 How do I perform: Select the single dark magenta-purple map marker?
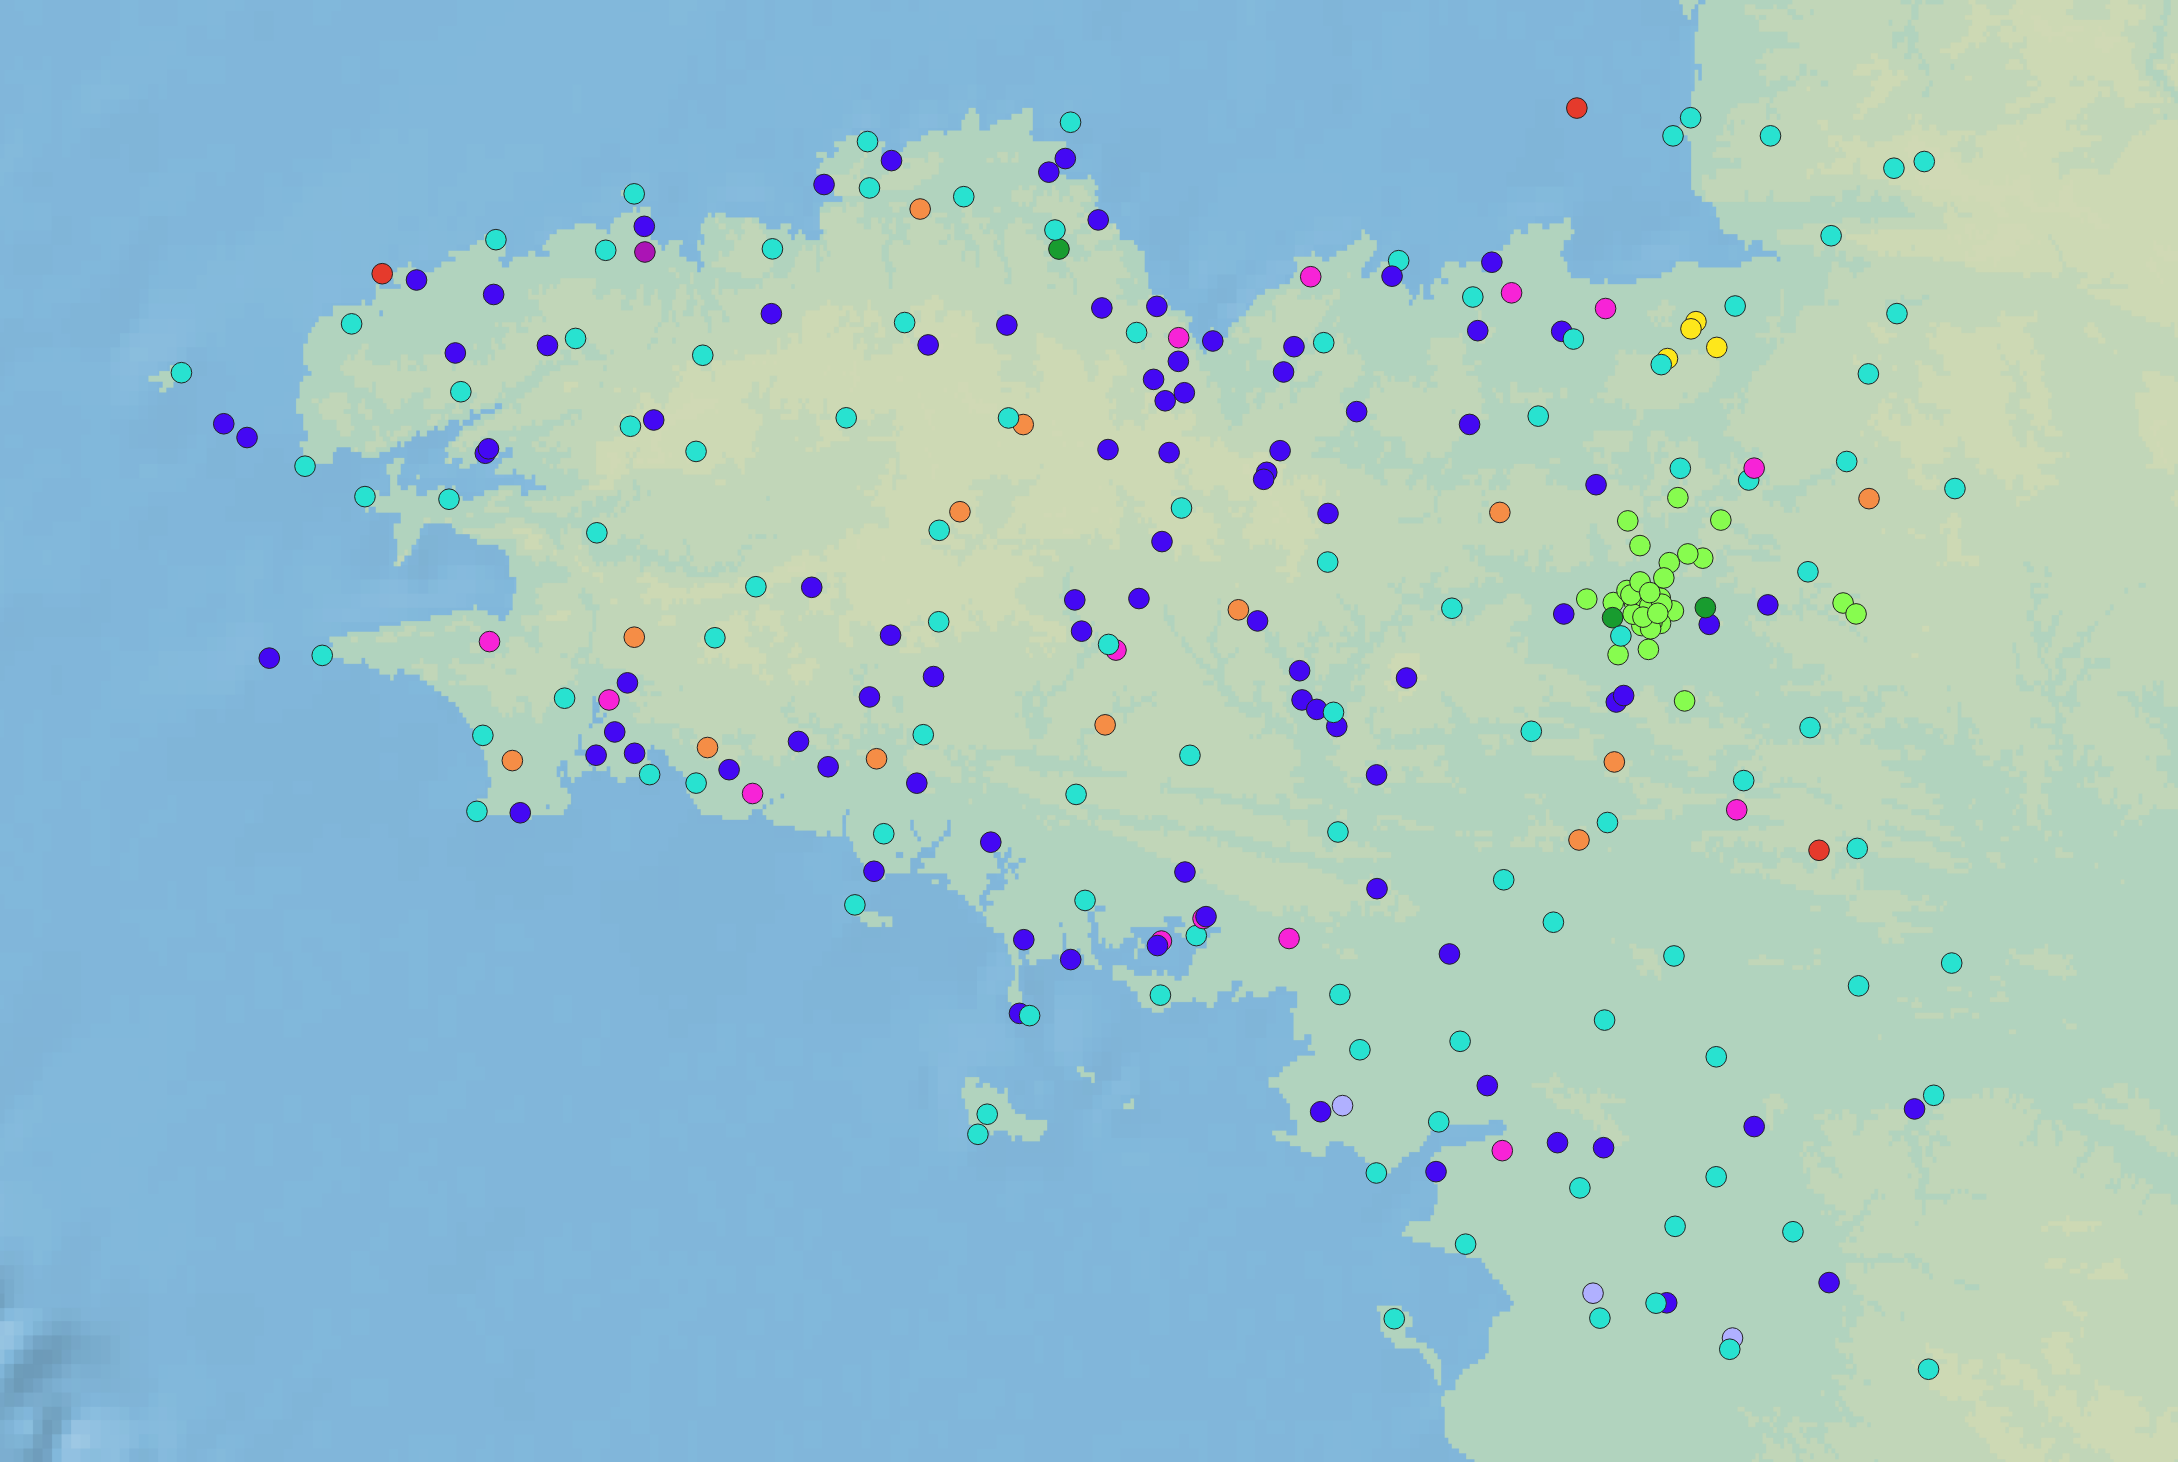(x=645, y=252)
